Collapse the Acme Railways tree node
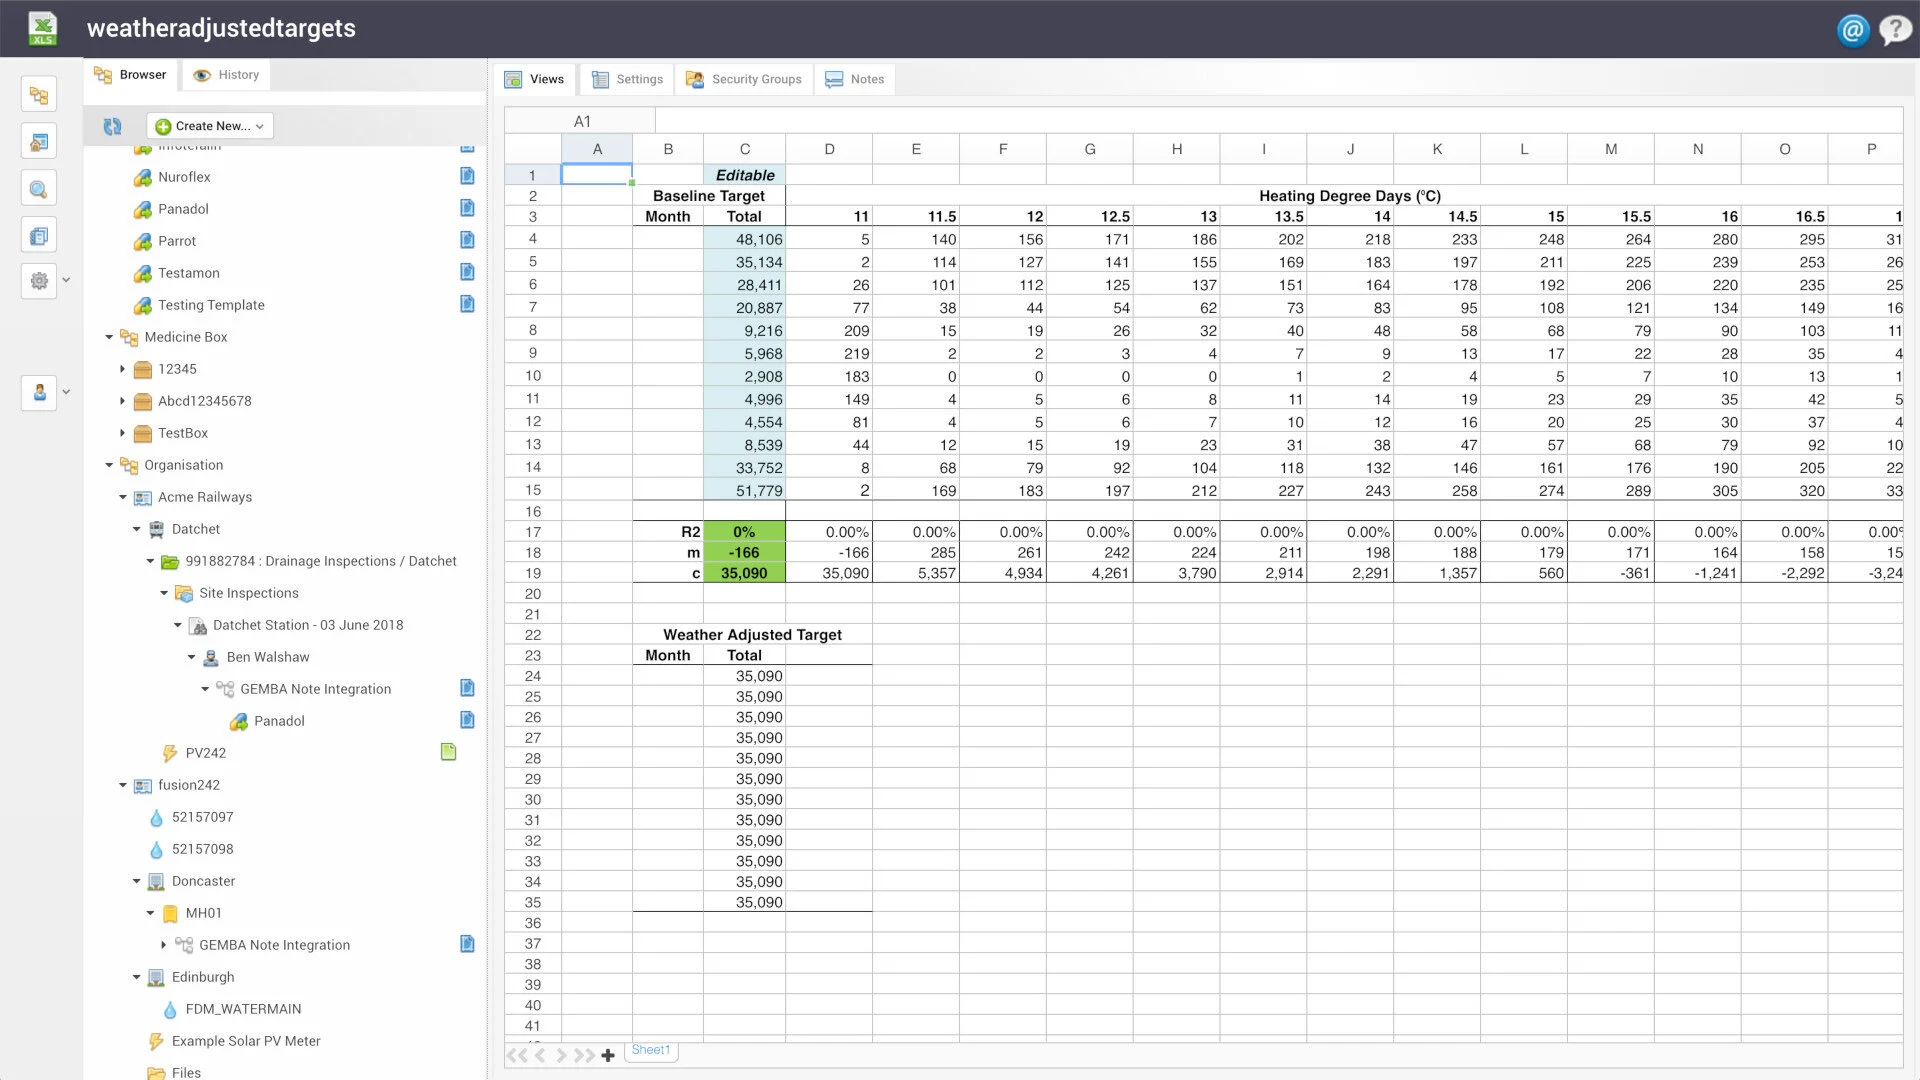1920x1080 pixels. pos(123,497)
